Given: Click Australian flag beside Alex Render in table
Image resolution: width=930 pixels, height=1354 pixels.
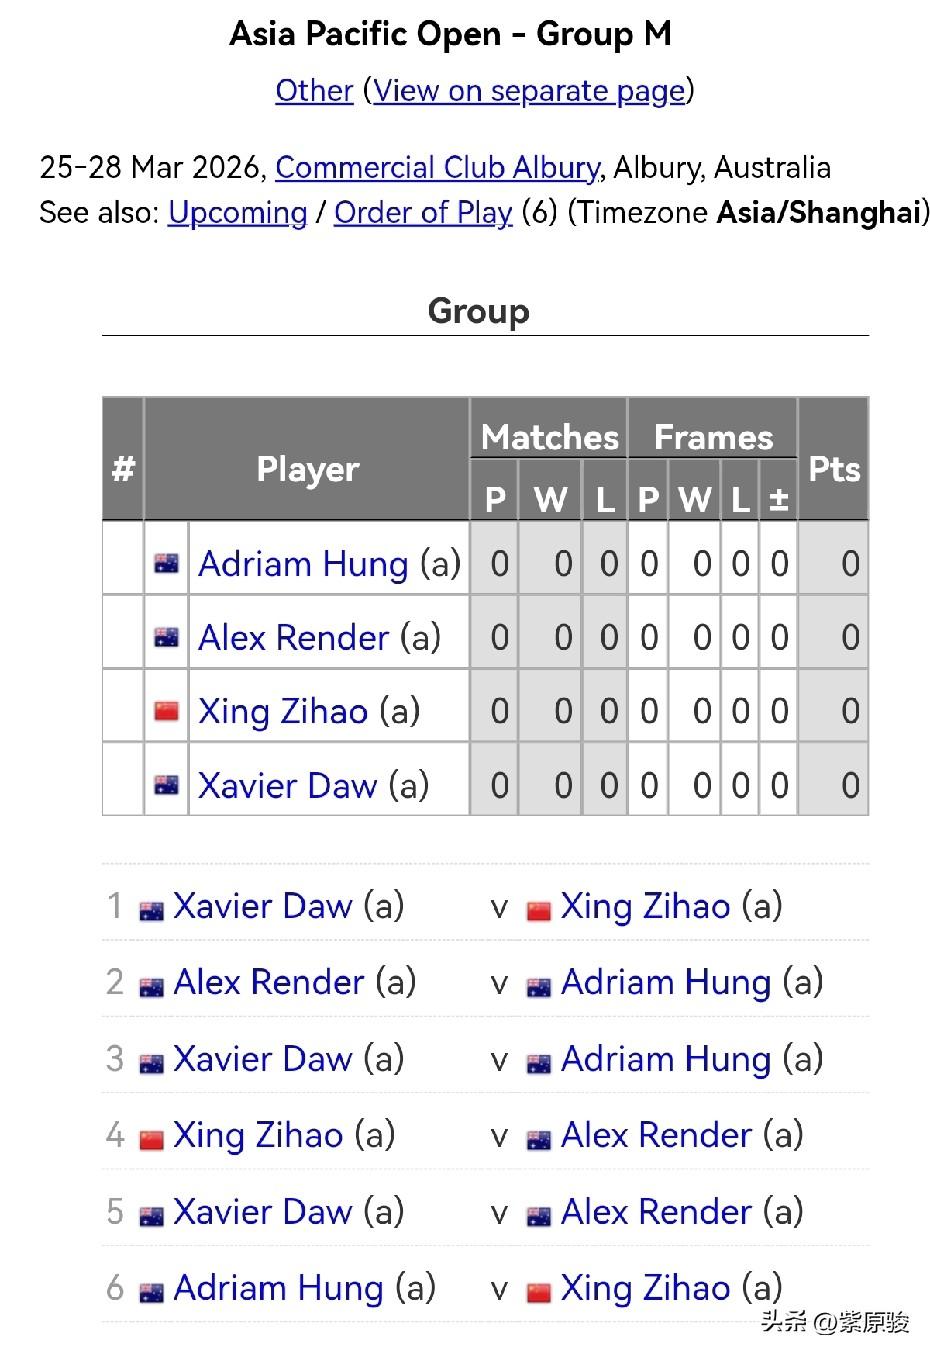Looking at the screenshot, I should (166, 637).
